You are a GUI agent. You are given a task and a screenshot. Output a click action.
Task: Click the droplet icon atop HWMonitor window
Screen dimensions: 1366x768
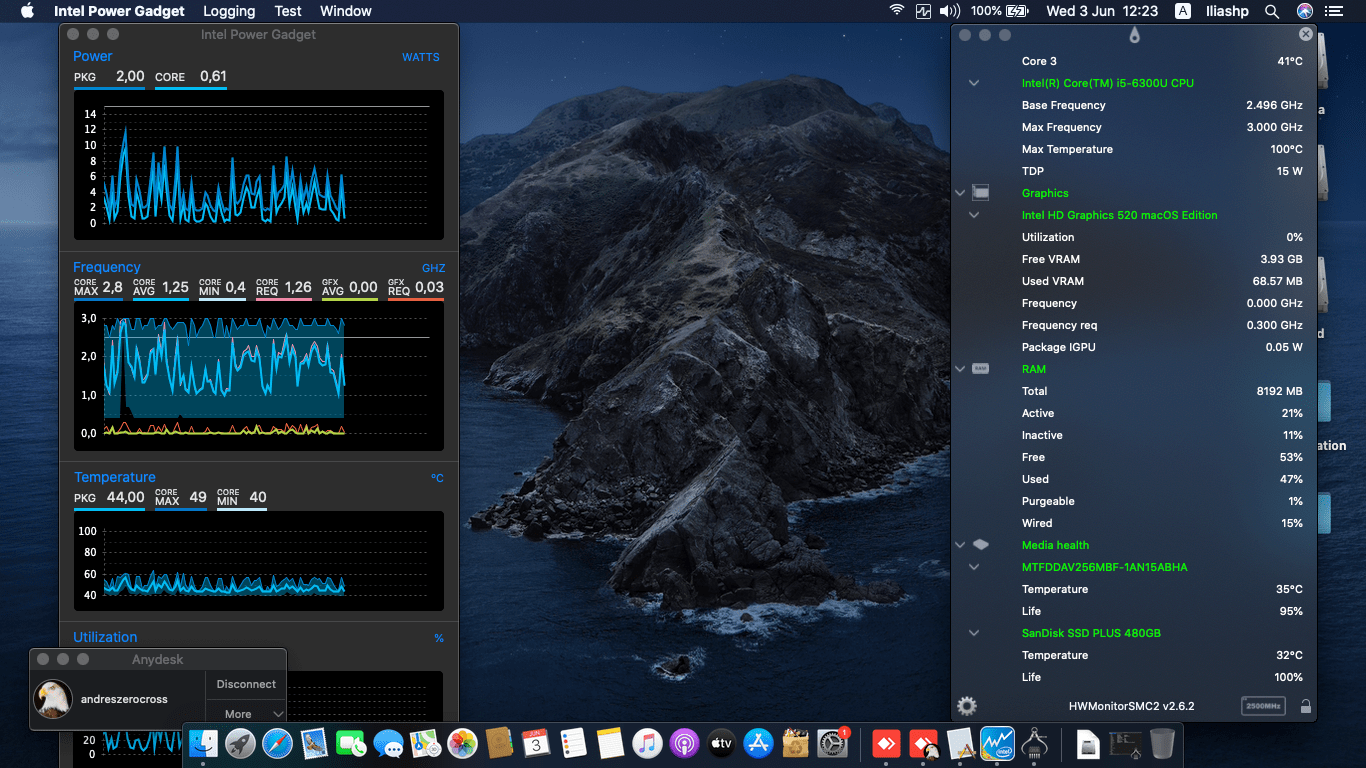pos(1133,35)
